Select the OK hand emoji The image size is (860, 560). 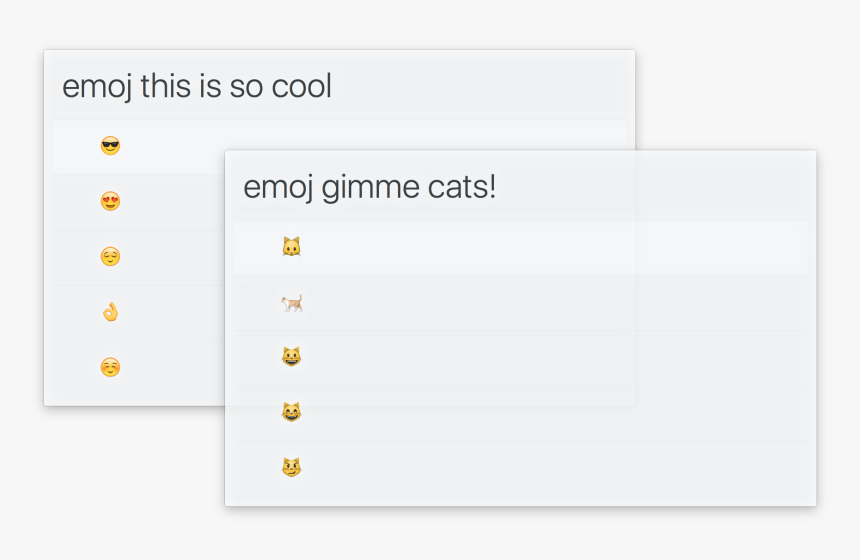click(x=110, y=312)
